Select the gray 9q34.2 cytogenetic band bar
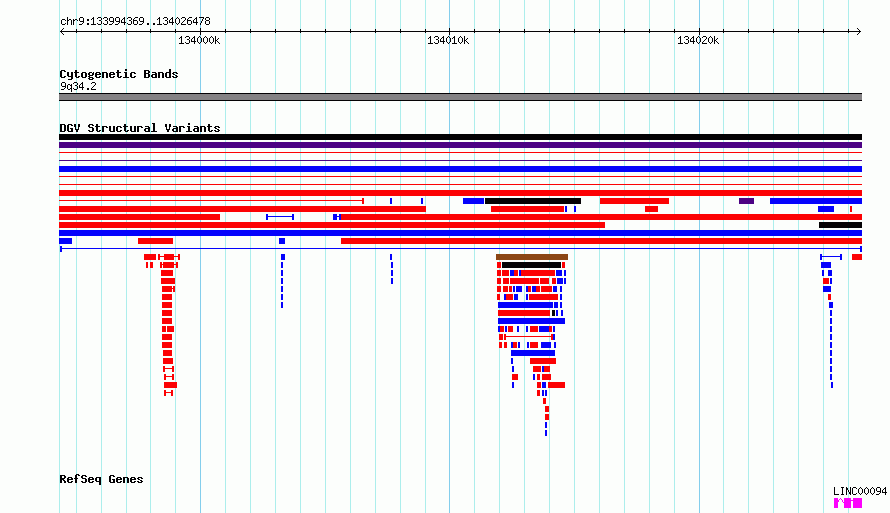Screen dimensions: 890x513 460,97
